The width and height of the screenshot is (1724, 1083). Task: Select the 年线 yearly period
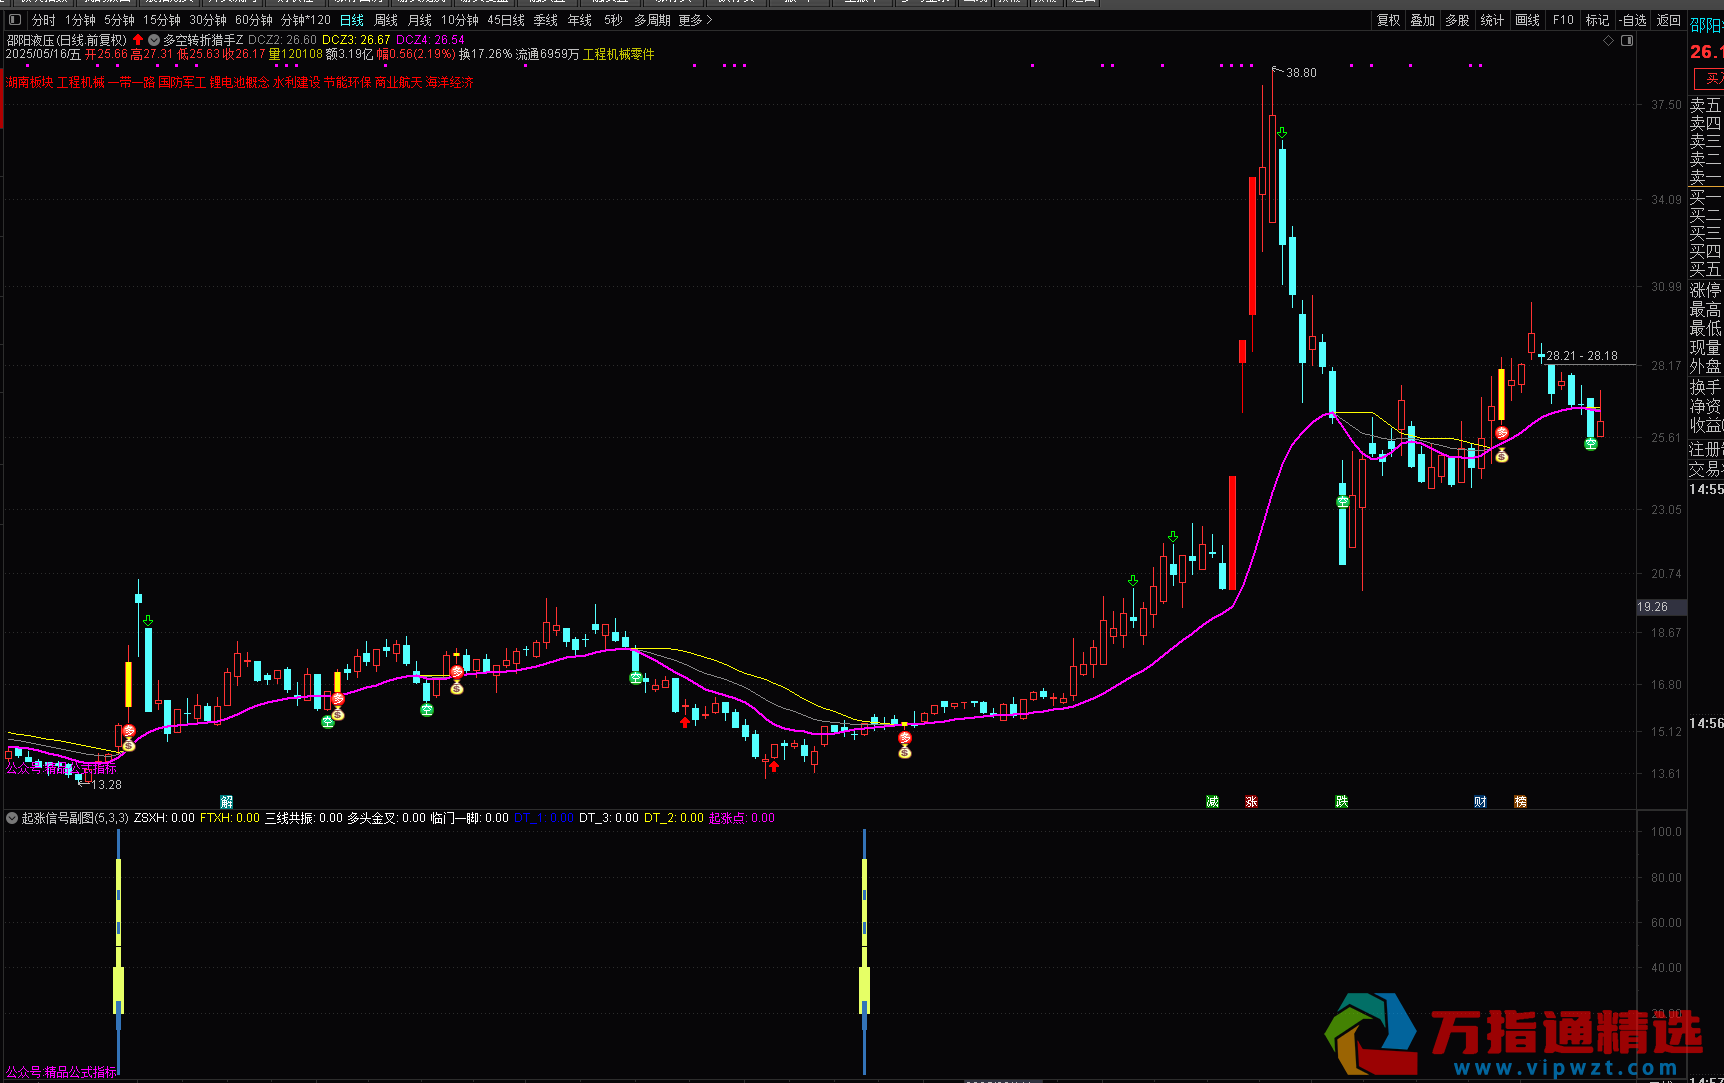tap(580, 20)
